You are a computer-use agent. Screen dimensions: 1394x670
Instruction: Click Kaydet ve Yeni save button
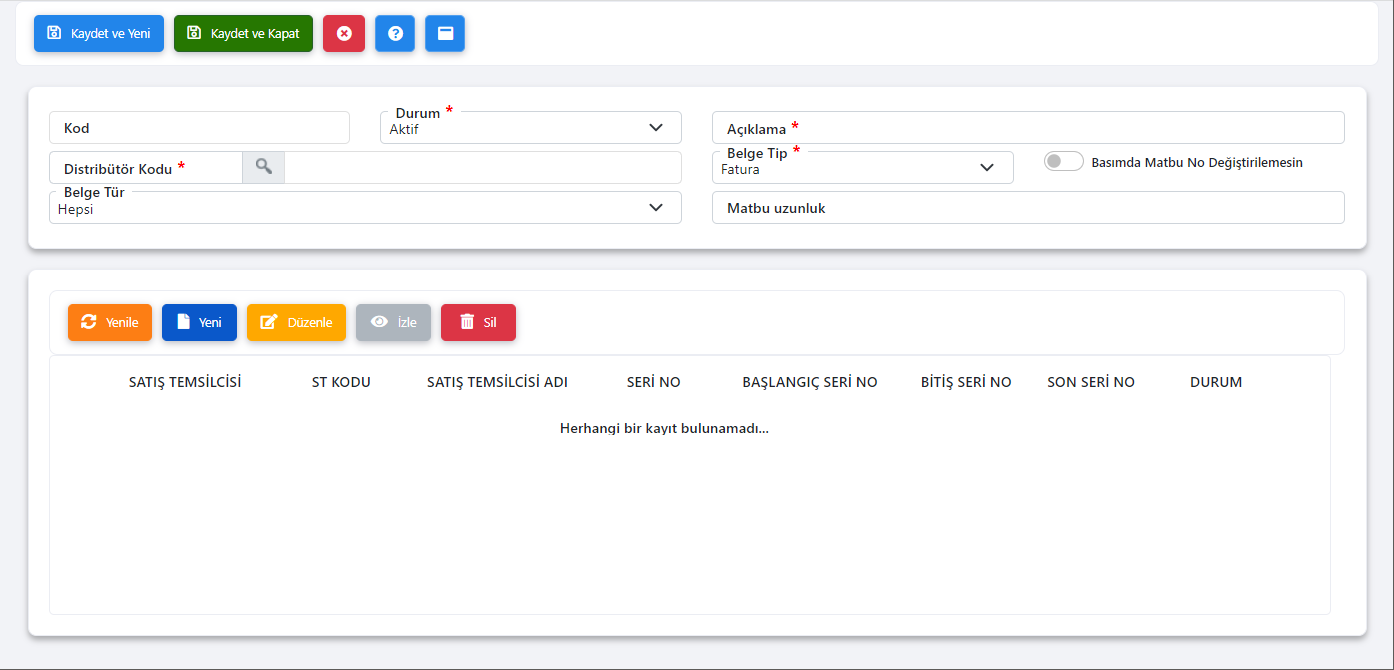(x=99, y=33)
